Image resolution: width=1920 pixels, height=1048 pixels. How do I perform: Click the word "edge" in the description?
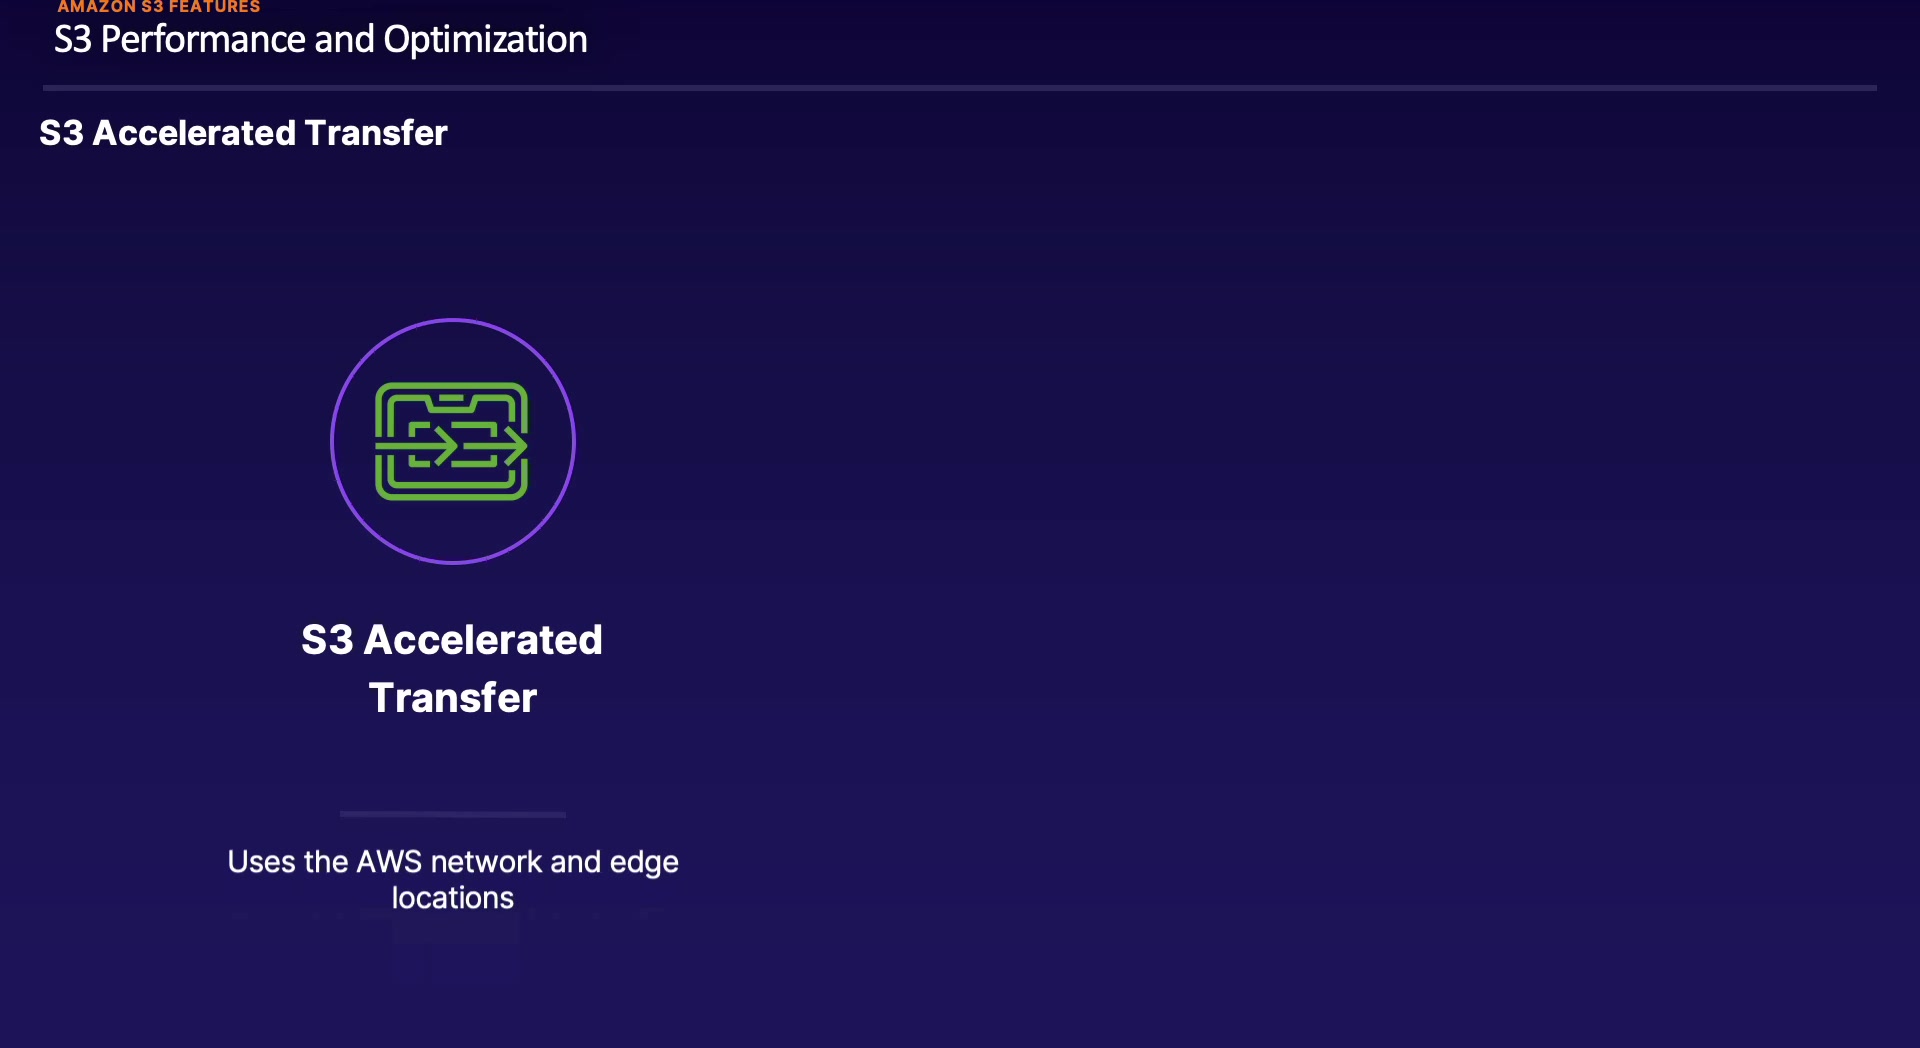pos(644,862)
